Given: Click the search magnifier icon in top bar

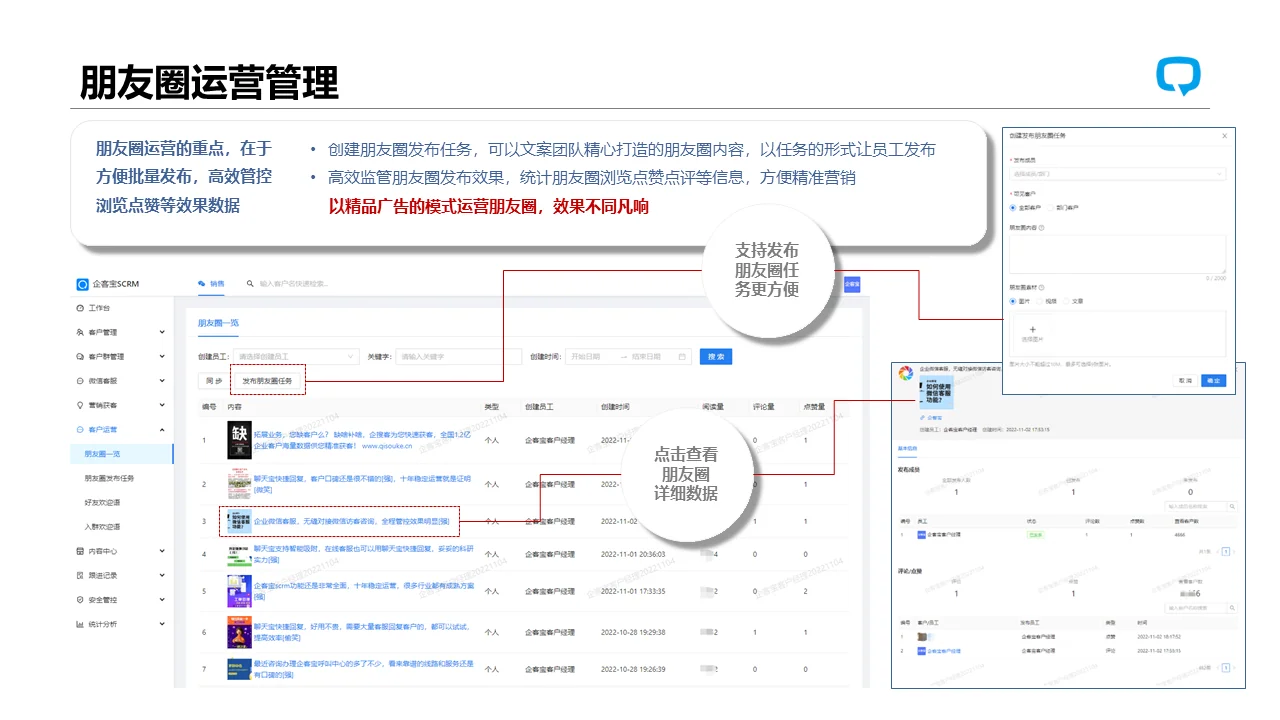Looking at the screenshot, I should pyautogui.click(x=251, y=284).
